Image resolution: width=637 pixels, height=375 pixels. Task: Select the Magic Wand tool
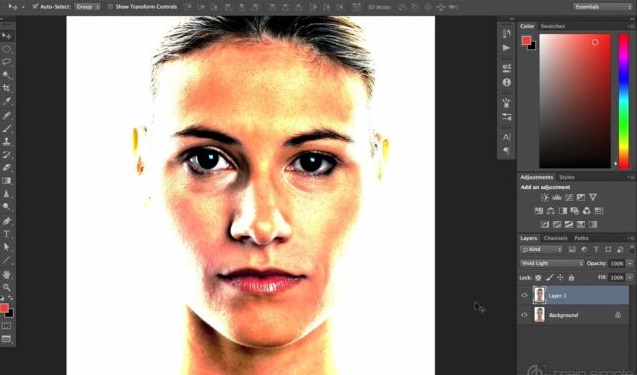point(6,75)
